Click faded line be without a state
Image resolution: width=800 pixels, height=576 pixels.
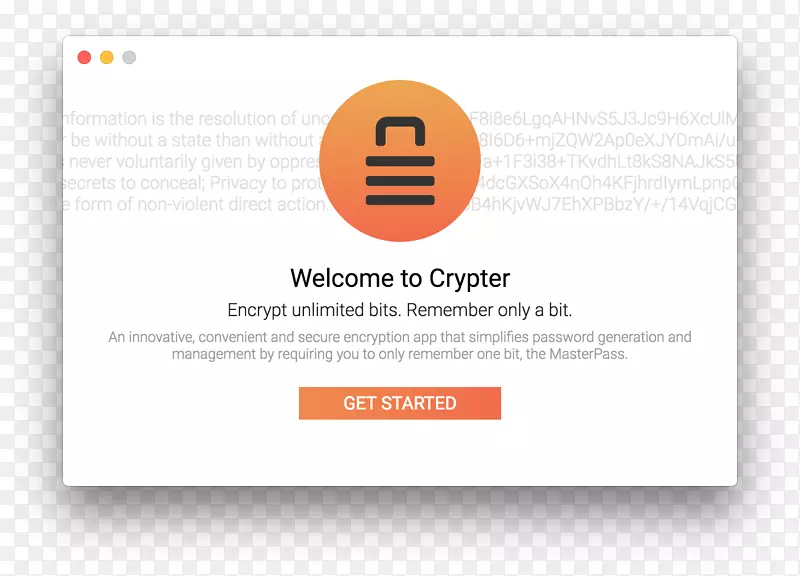[x=191, y=140]
